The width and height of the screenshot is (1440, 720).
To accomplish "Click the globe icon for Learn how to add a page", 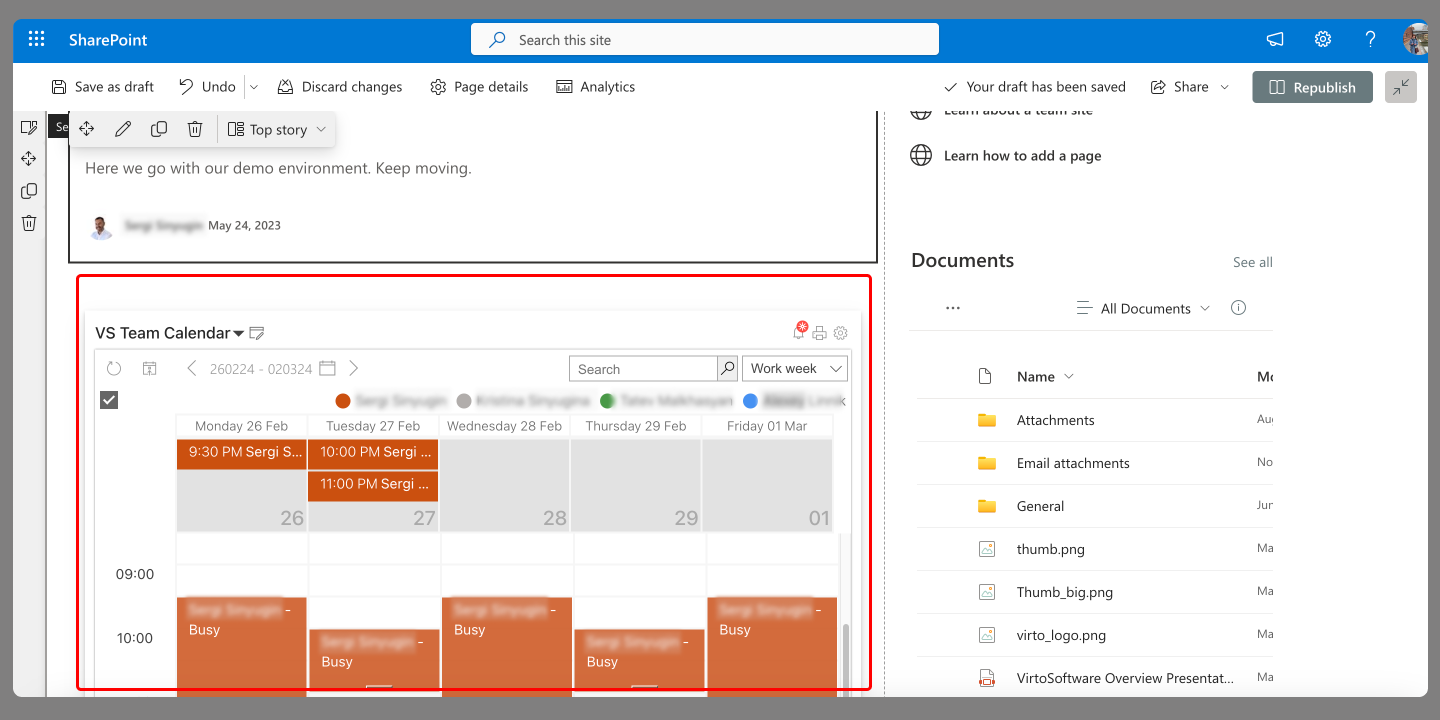I will [x=921, y=156].
